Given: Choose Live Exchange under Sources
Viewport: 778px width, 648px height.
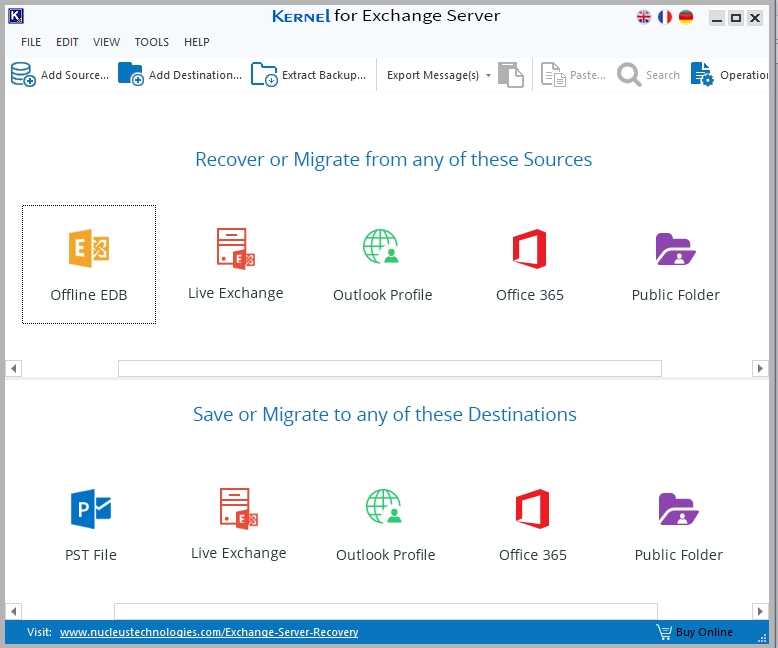Looking at the screenshot, I should [236, 264].
